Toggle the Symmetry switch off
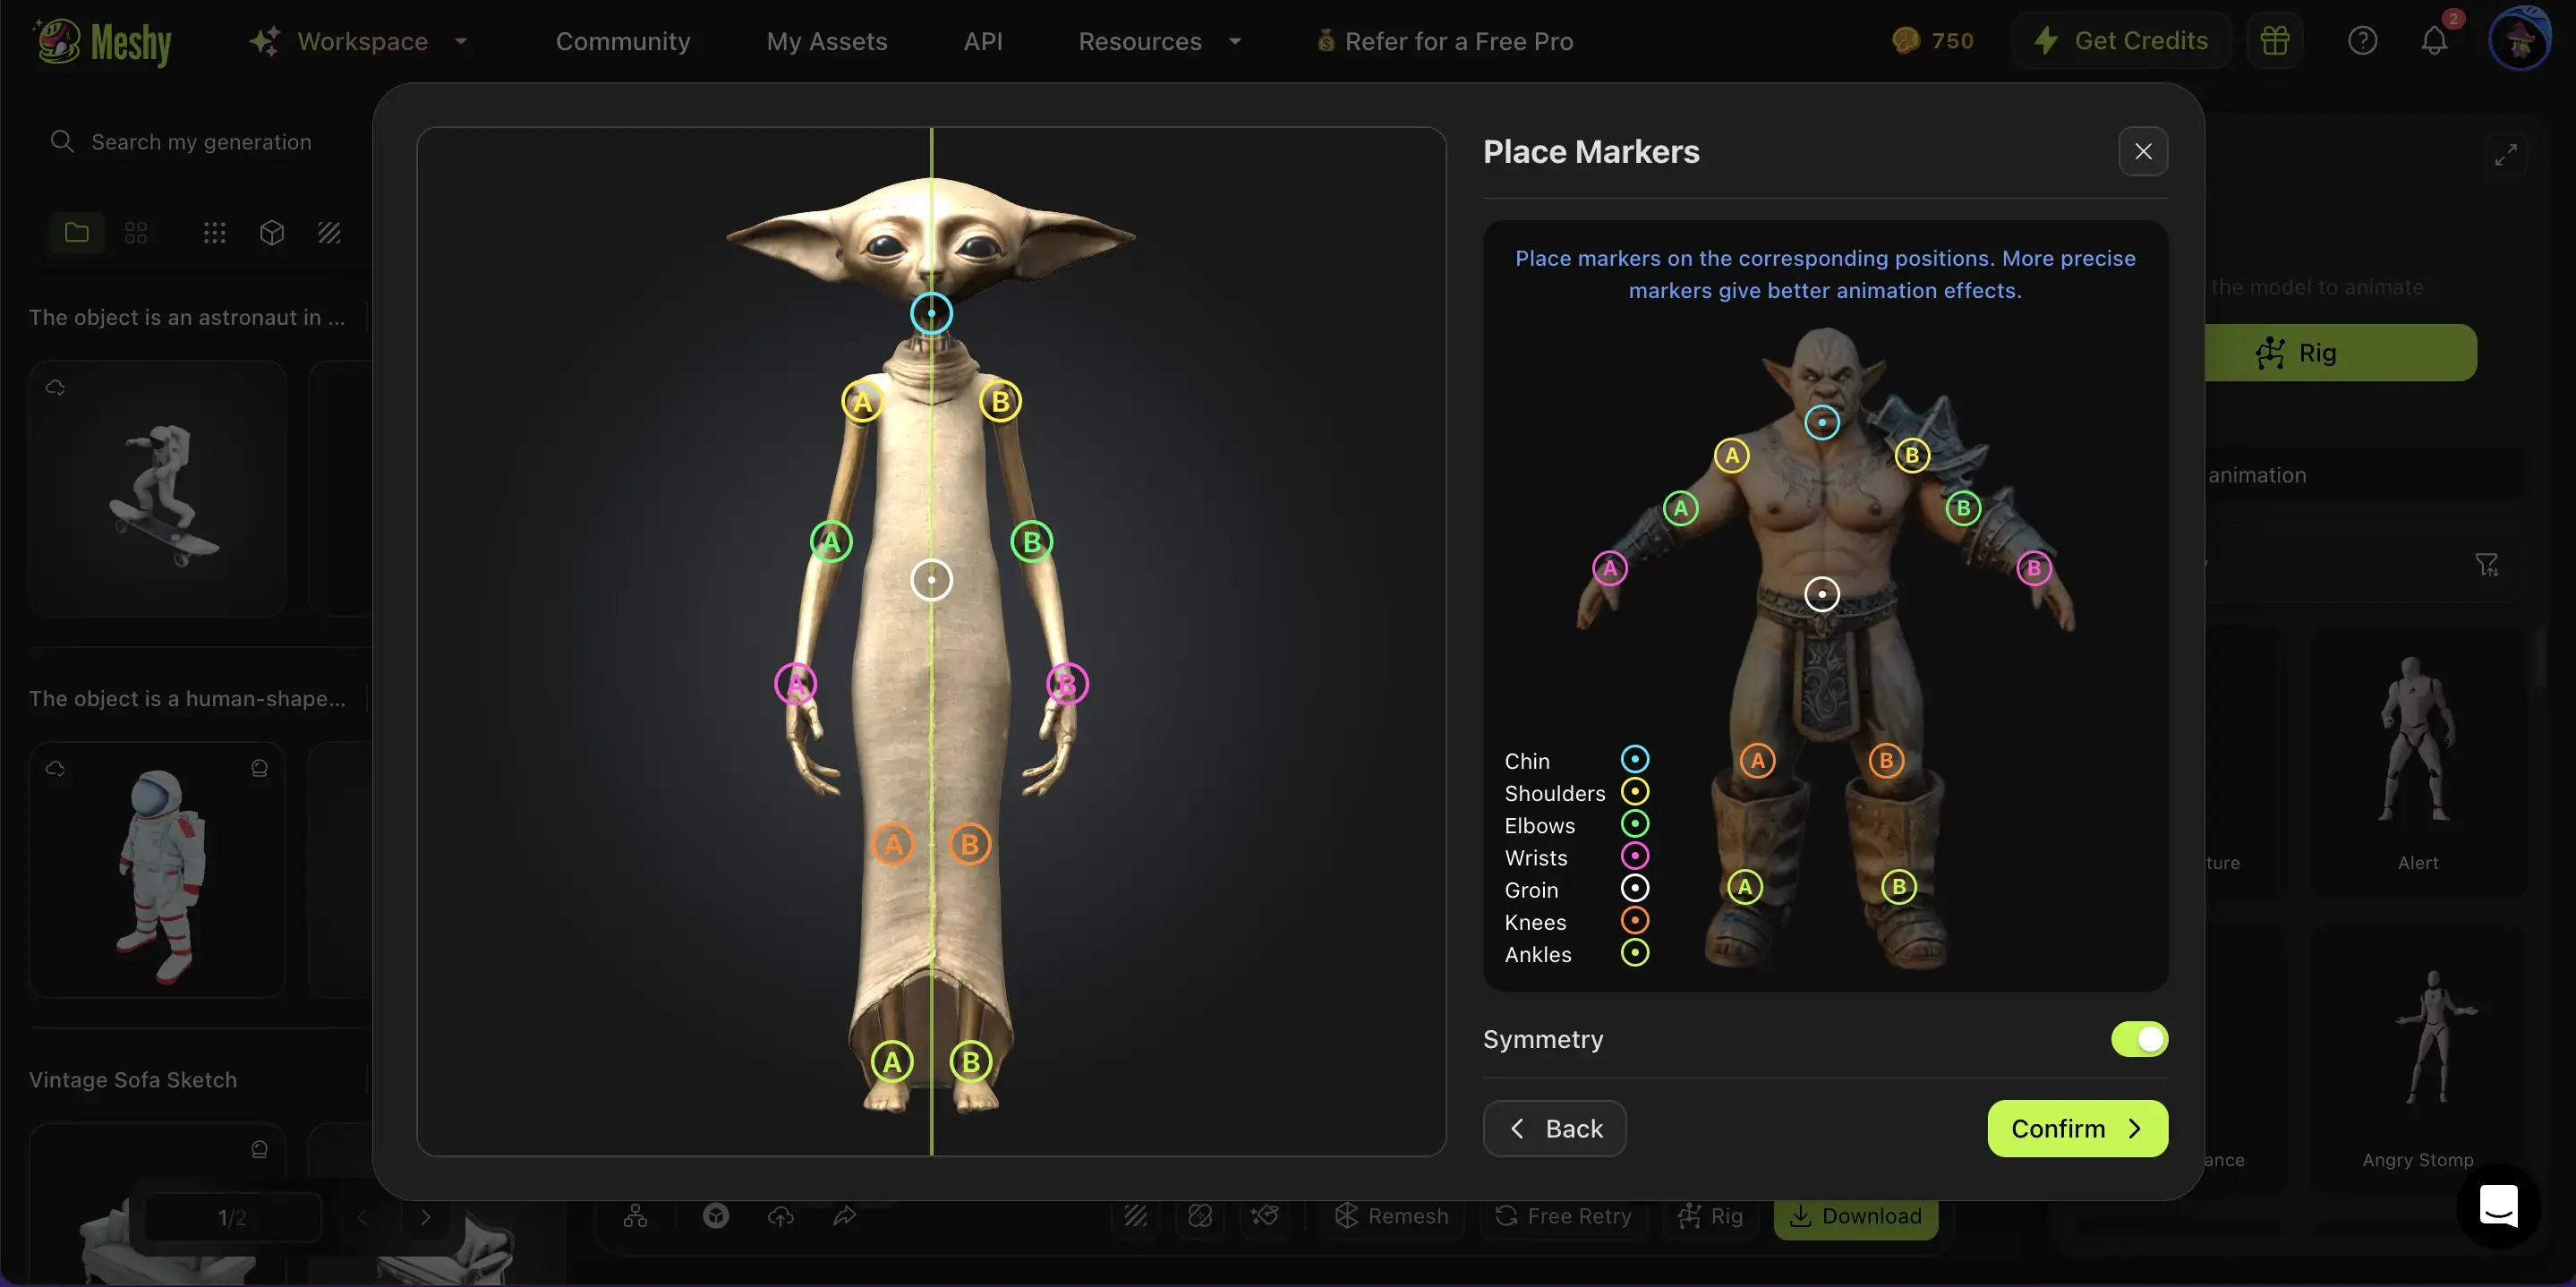Viewport: 2576px width, 1287px height. click(x=2139, y=1039)
